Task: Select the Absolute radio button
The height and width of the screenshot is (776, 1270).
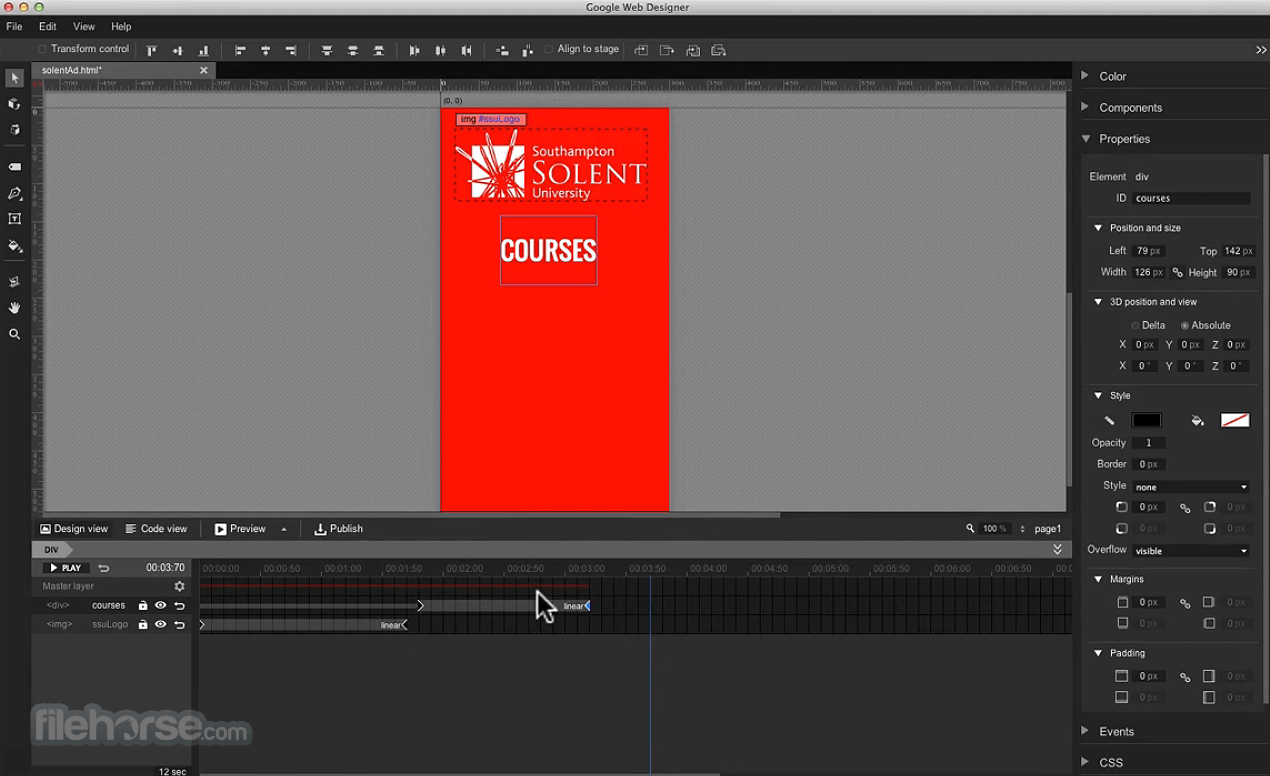Action: (1185, 326)
